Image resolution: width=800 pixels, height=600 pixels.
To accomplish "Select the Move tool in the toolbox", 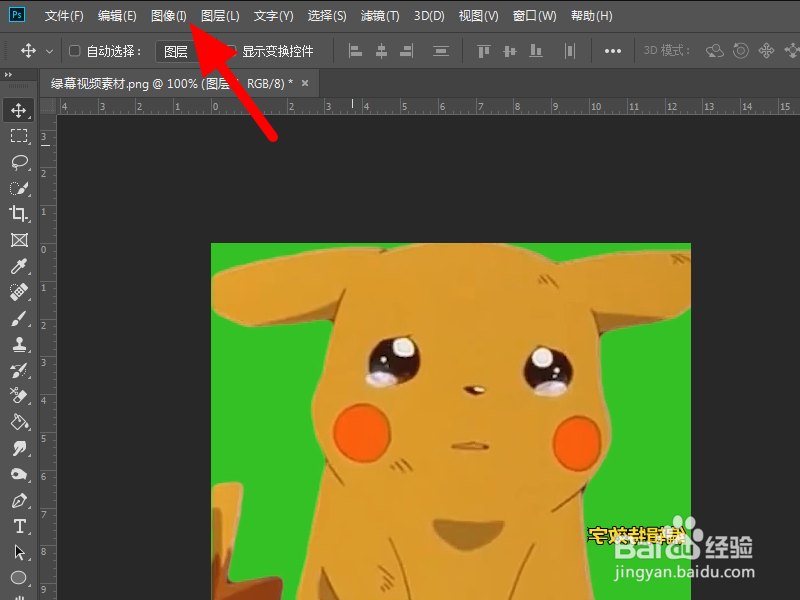I will [19, 110].
